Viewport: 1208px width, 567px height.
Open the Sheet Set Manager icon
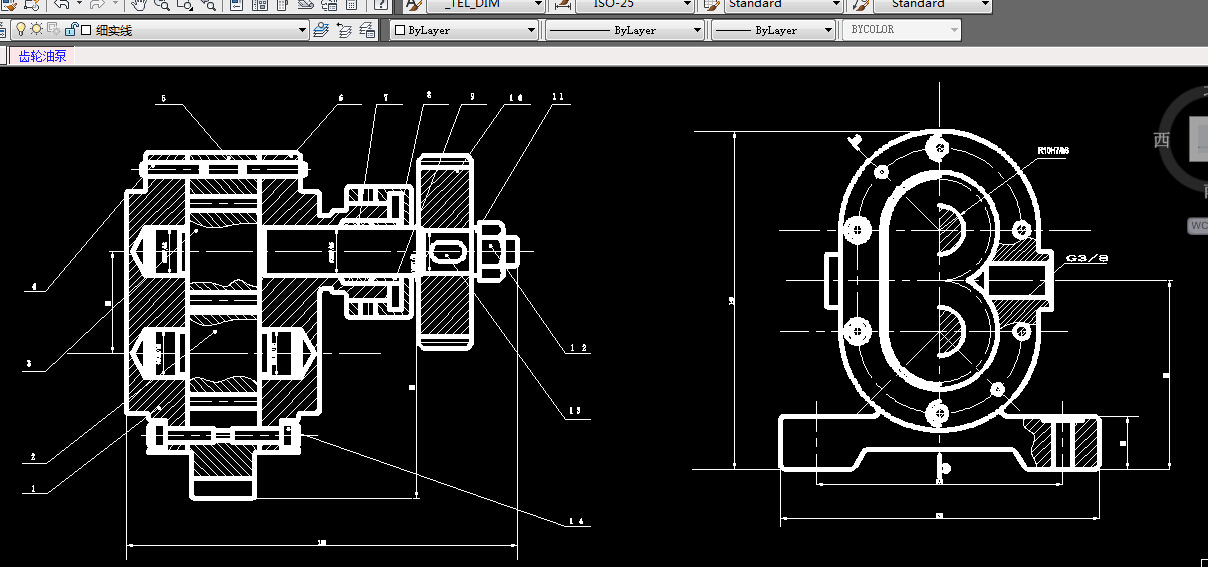(x=306, y=5)
